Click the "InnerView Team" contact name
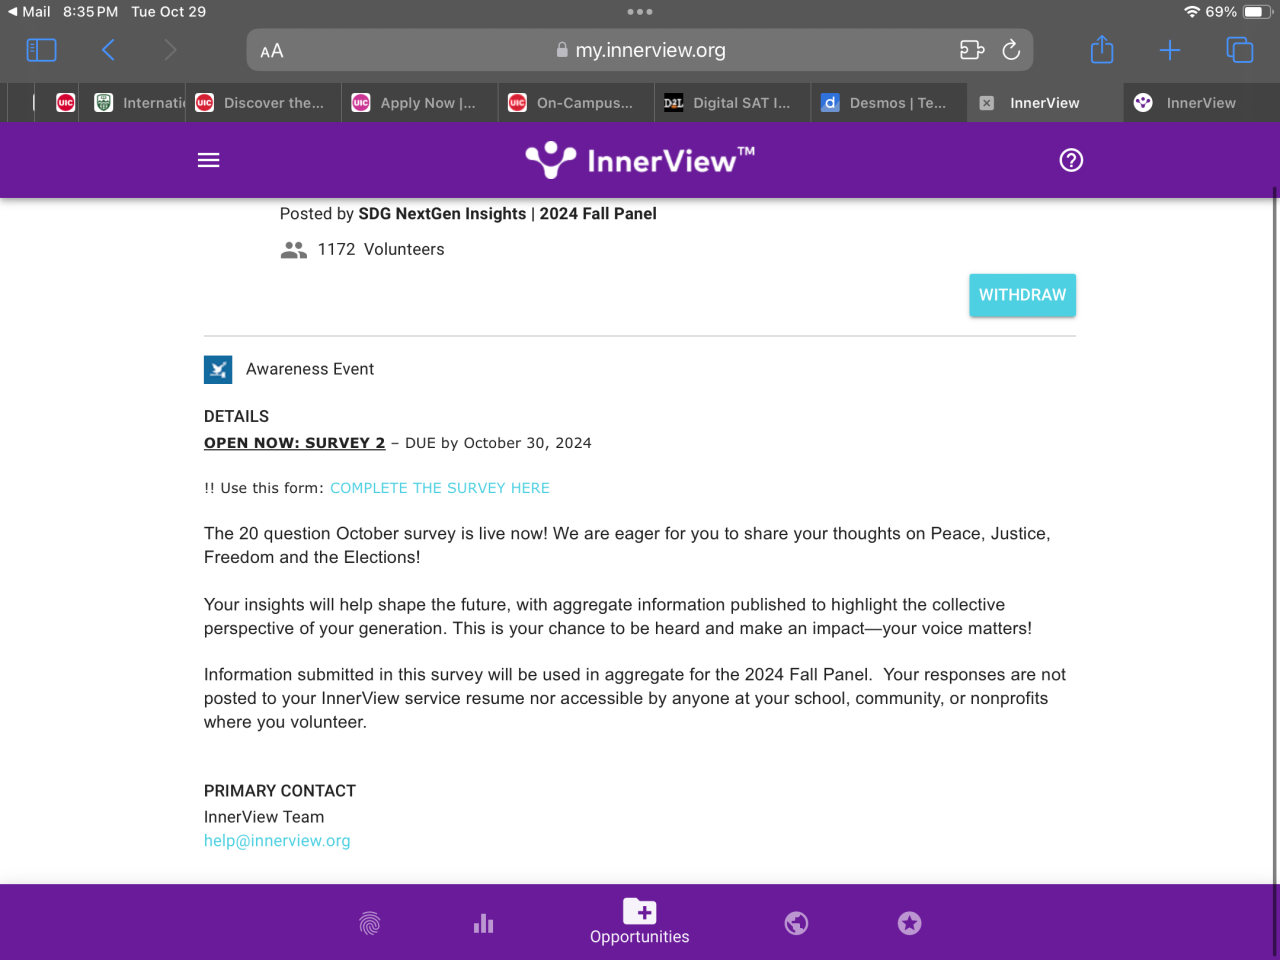 pyautogui.click(x=264, y=817)
